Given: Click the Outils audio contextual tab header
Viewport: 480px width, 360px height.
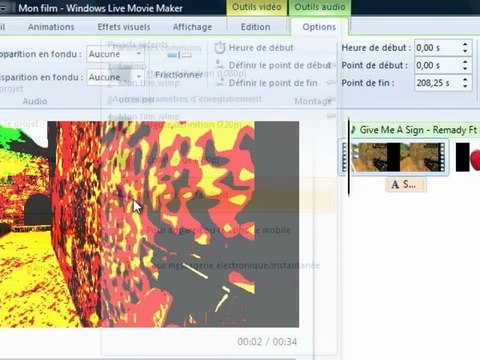Looking at the screenshot, I should 320,7.
